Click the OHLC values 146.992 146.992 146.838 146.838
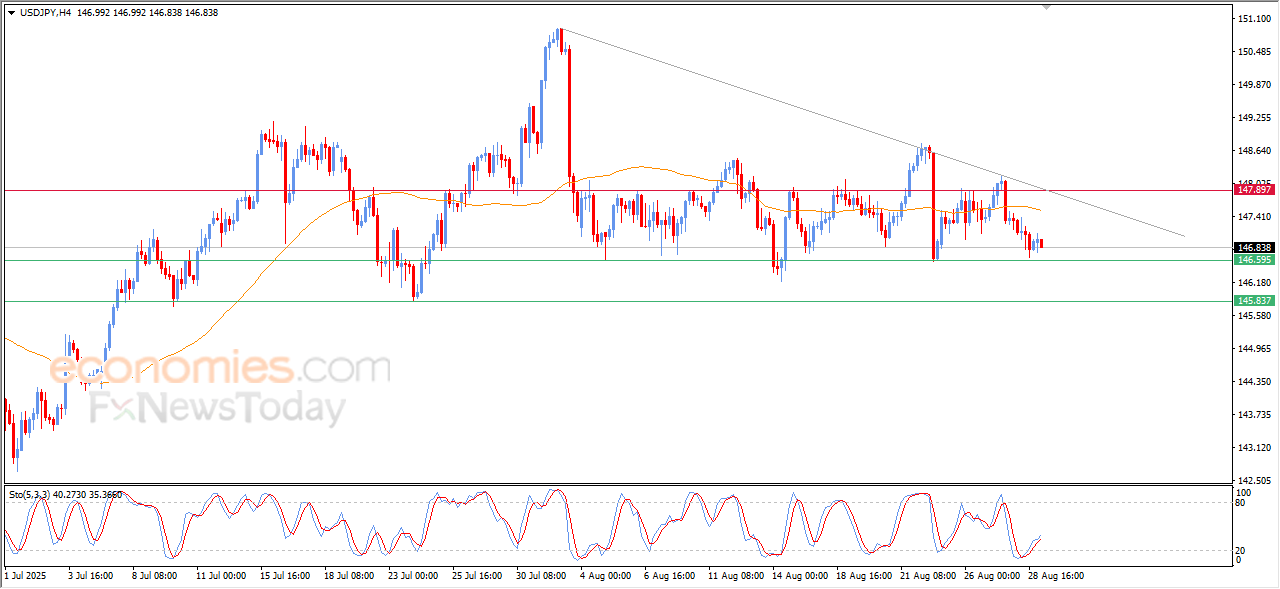The height and width of the screenshot is (589, 1280). [x=146, y=13]
